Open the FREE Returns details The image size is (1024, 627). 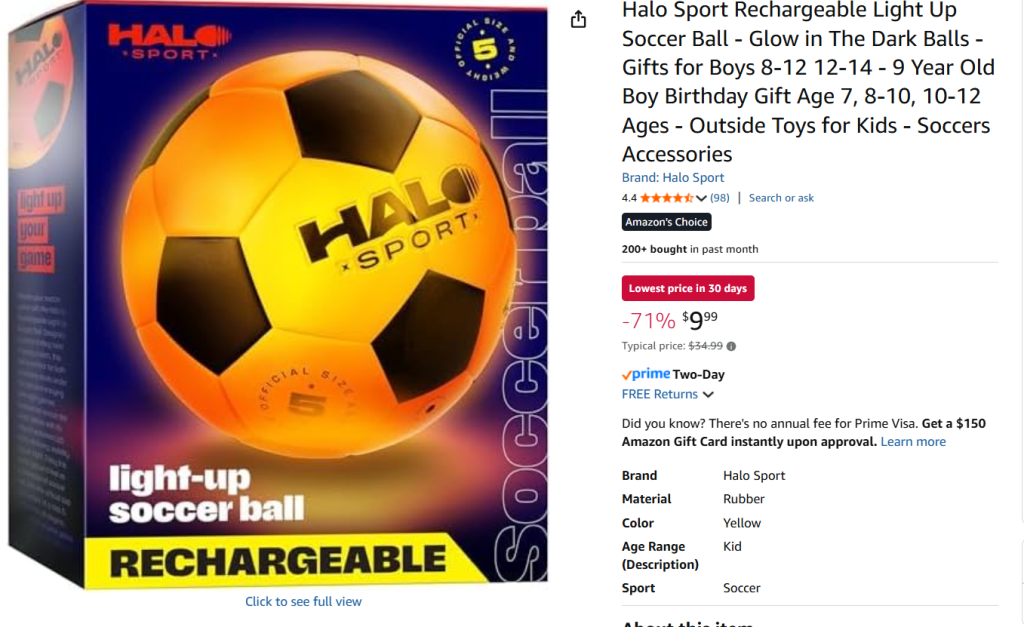coord(660,394)
